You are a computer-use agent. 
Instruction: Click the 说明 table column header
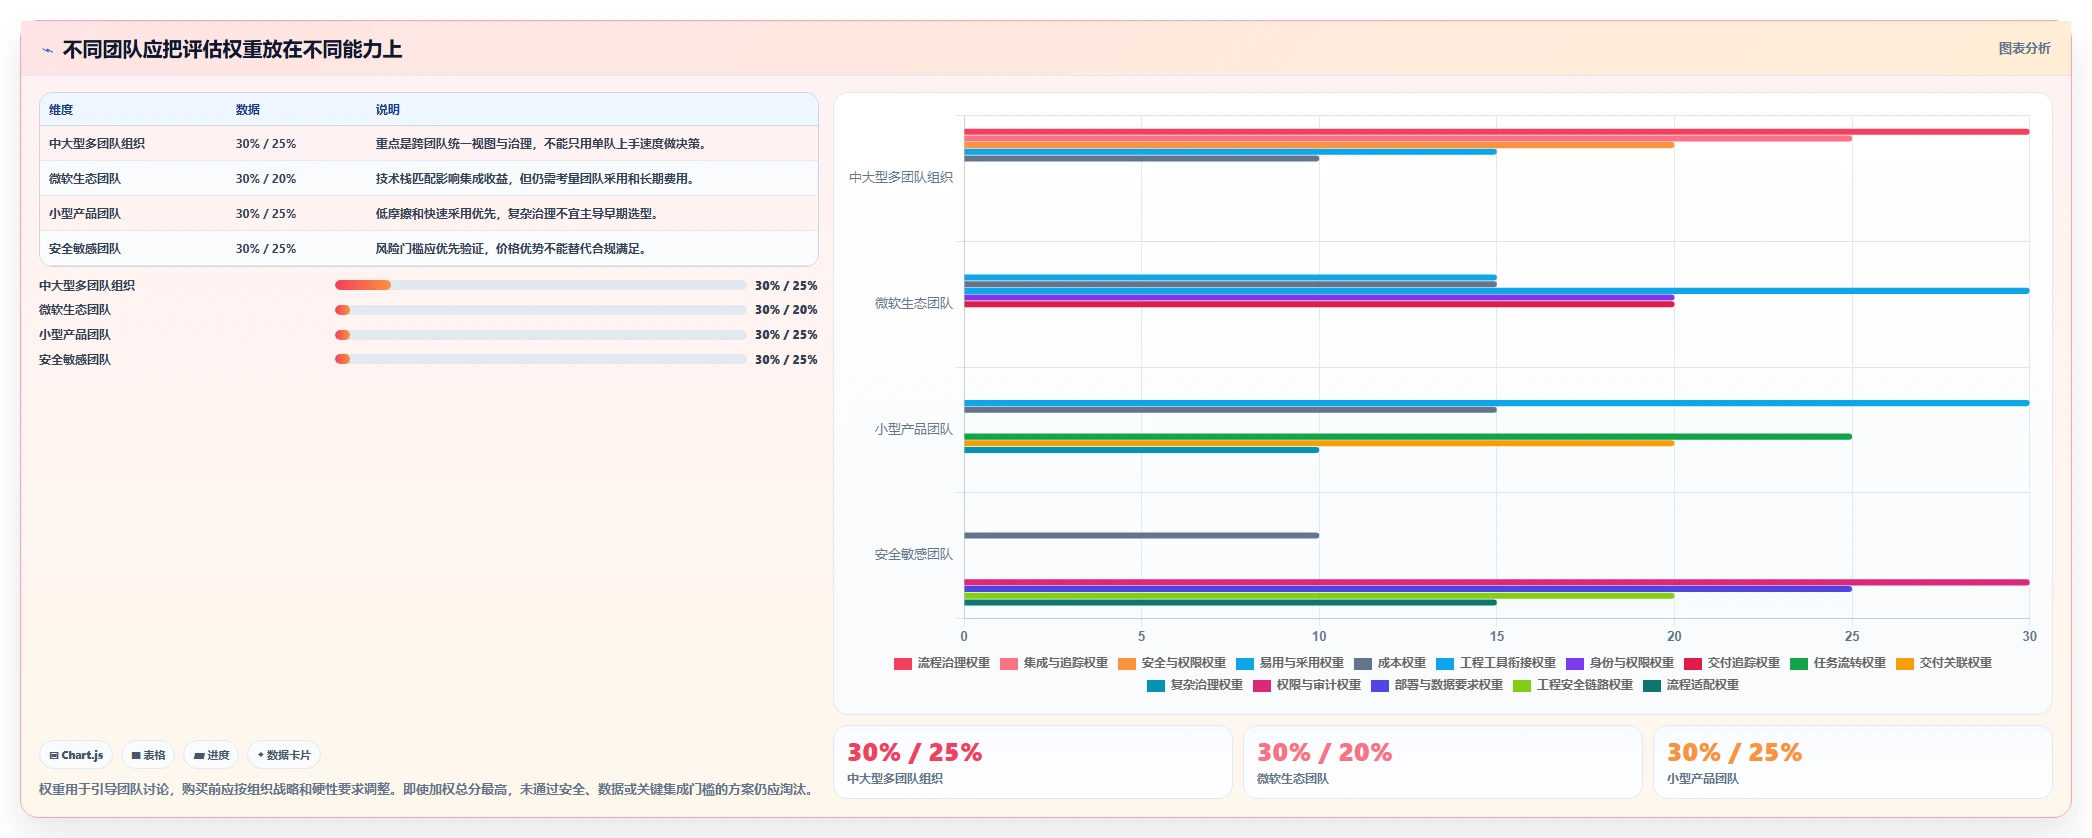click(388, 110)
